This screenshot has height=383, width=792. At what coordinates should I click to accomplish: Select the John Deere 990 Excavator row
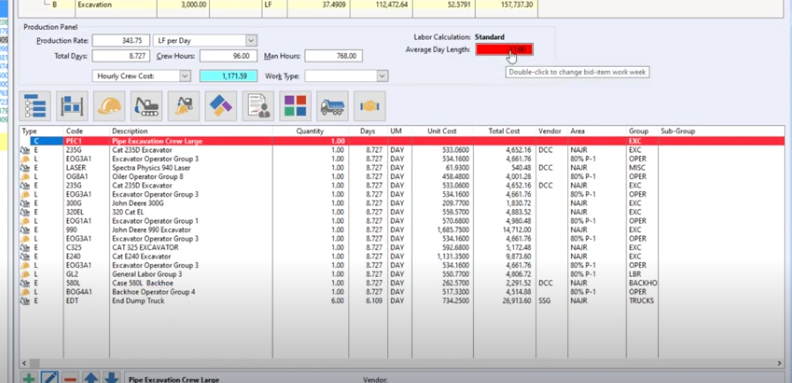[402, 230]
